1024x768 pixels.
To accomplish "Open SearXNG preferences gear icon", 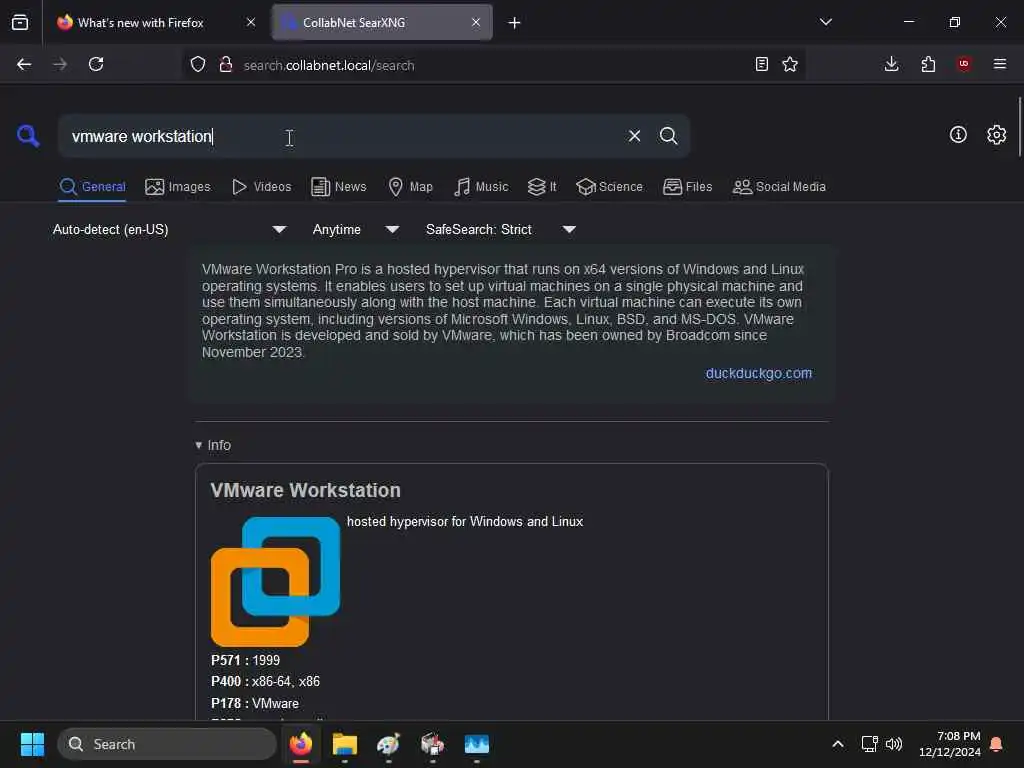I will click(996, 135).
